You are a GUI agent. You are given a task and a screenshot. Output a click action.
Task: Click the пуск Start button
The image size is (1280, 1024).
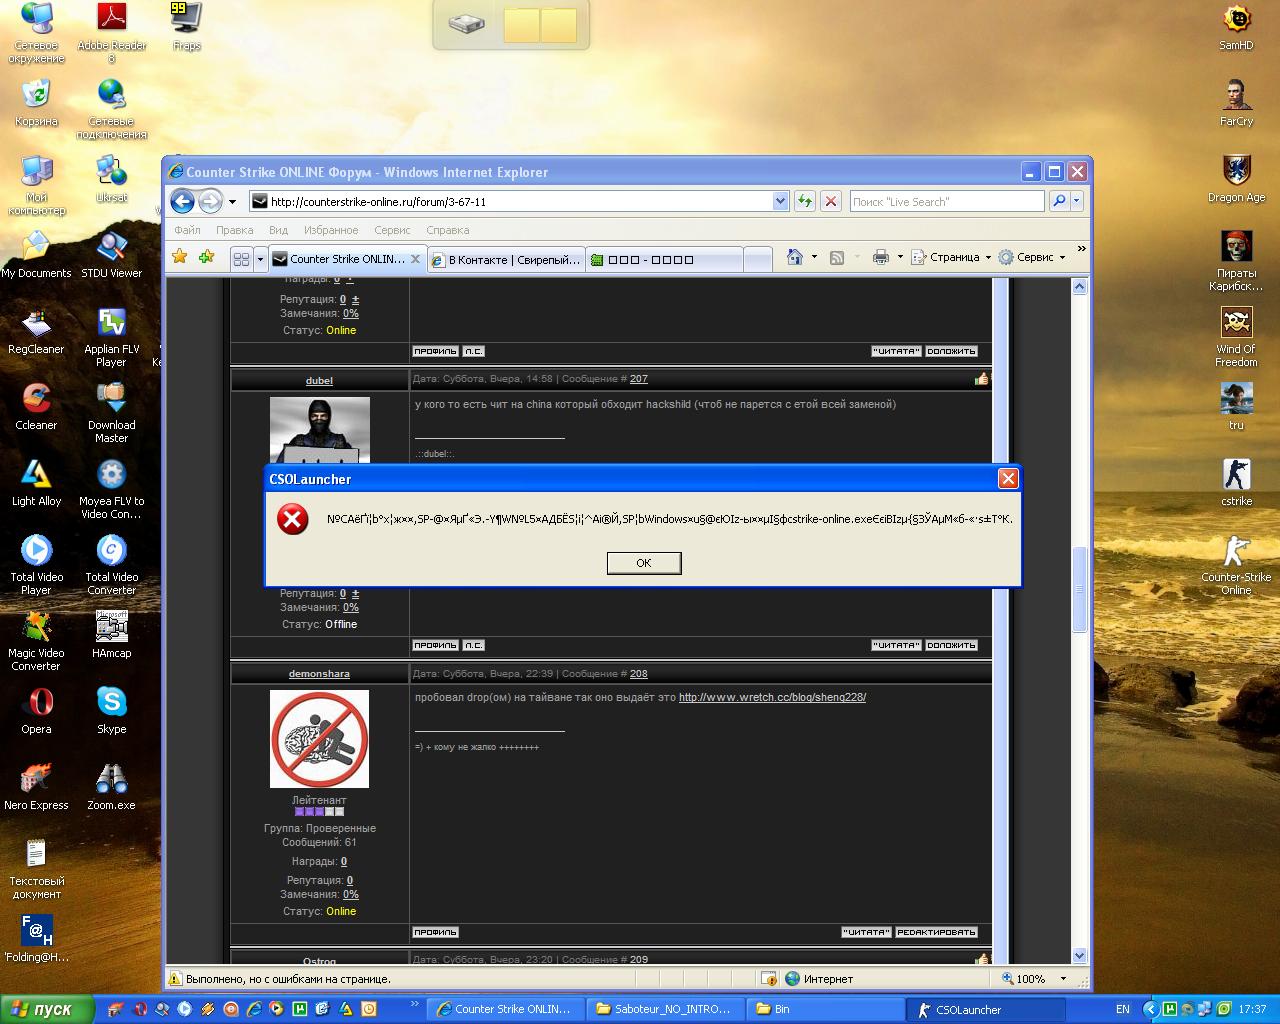tap(48, 1009)
